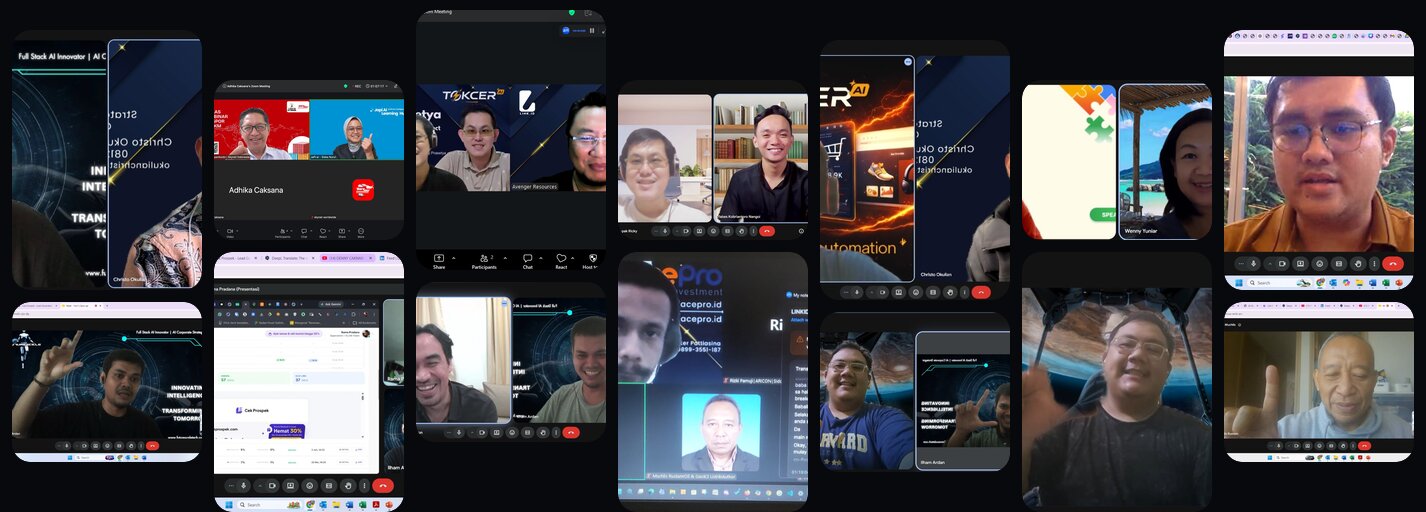
Task: Open Chat in the Zoom meeting toolbar
Action: [x=527, y=262]
